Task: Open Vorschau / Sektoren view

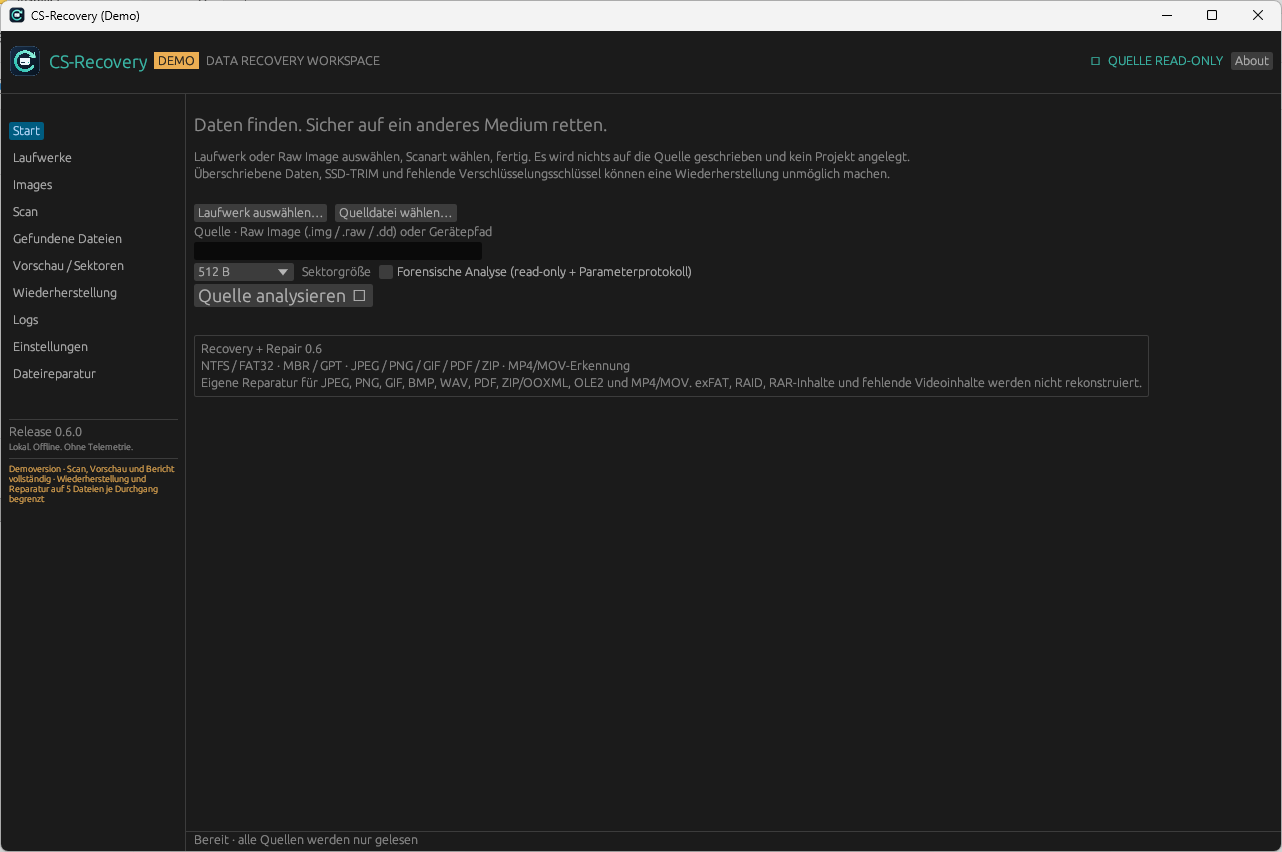Action: pos(68,266)
